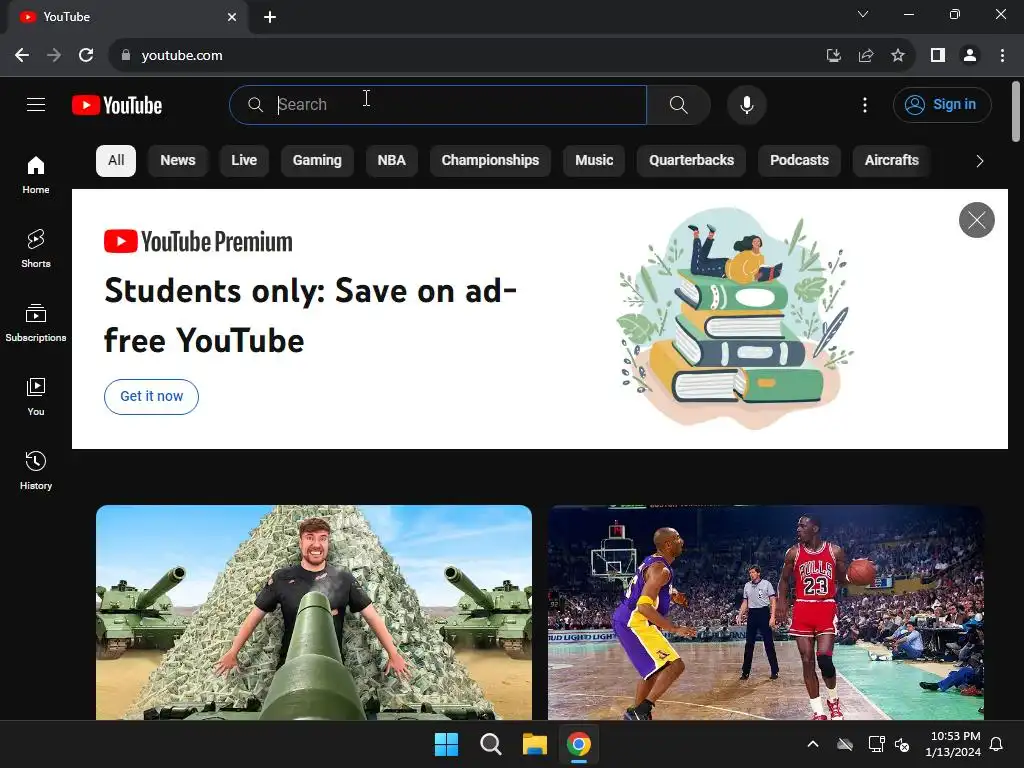Filter videos by News chip
Image resolution: width=1024 pixels, height=768 pixels.
tap(178, 161)
